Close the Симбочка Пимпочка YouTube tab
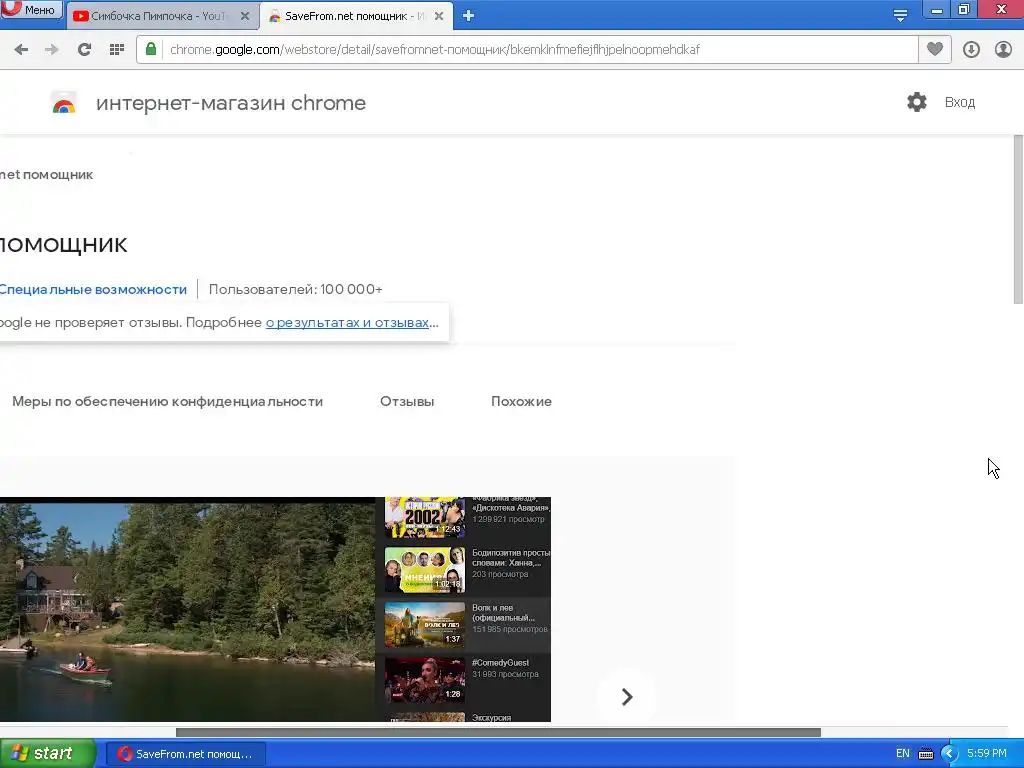Screen dimensions: 1024x768 pos(245,16)
